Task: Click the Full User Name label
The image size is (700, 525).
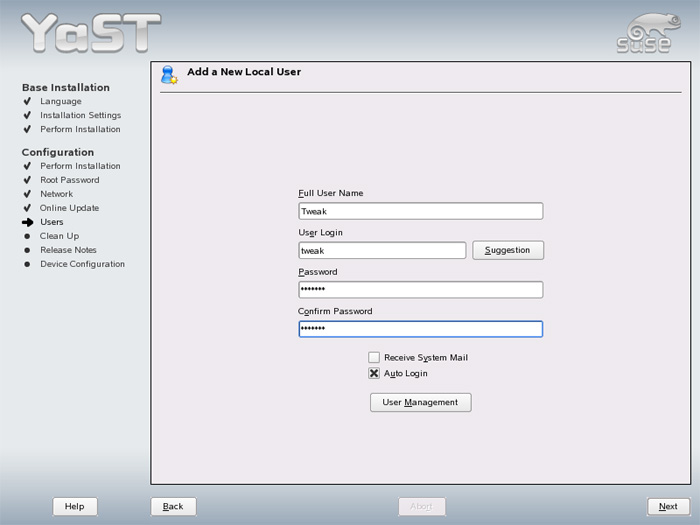Action: (331, 193)
